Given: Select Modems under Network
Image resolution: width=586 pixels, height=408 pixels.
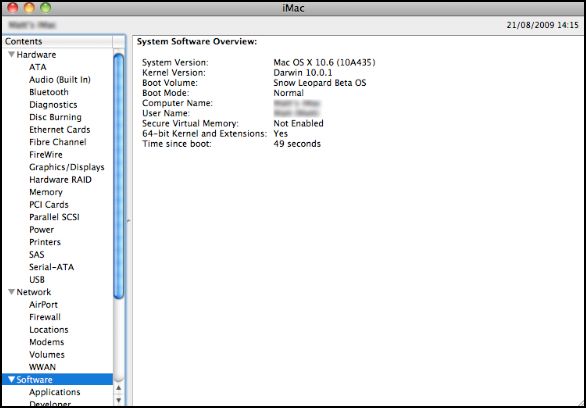Looking at the screenshot, I should tap(46, 342).
